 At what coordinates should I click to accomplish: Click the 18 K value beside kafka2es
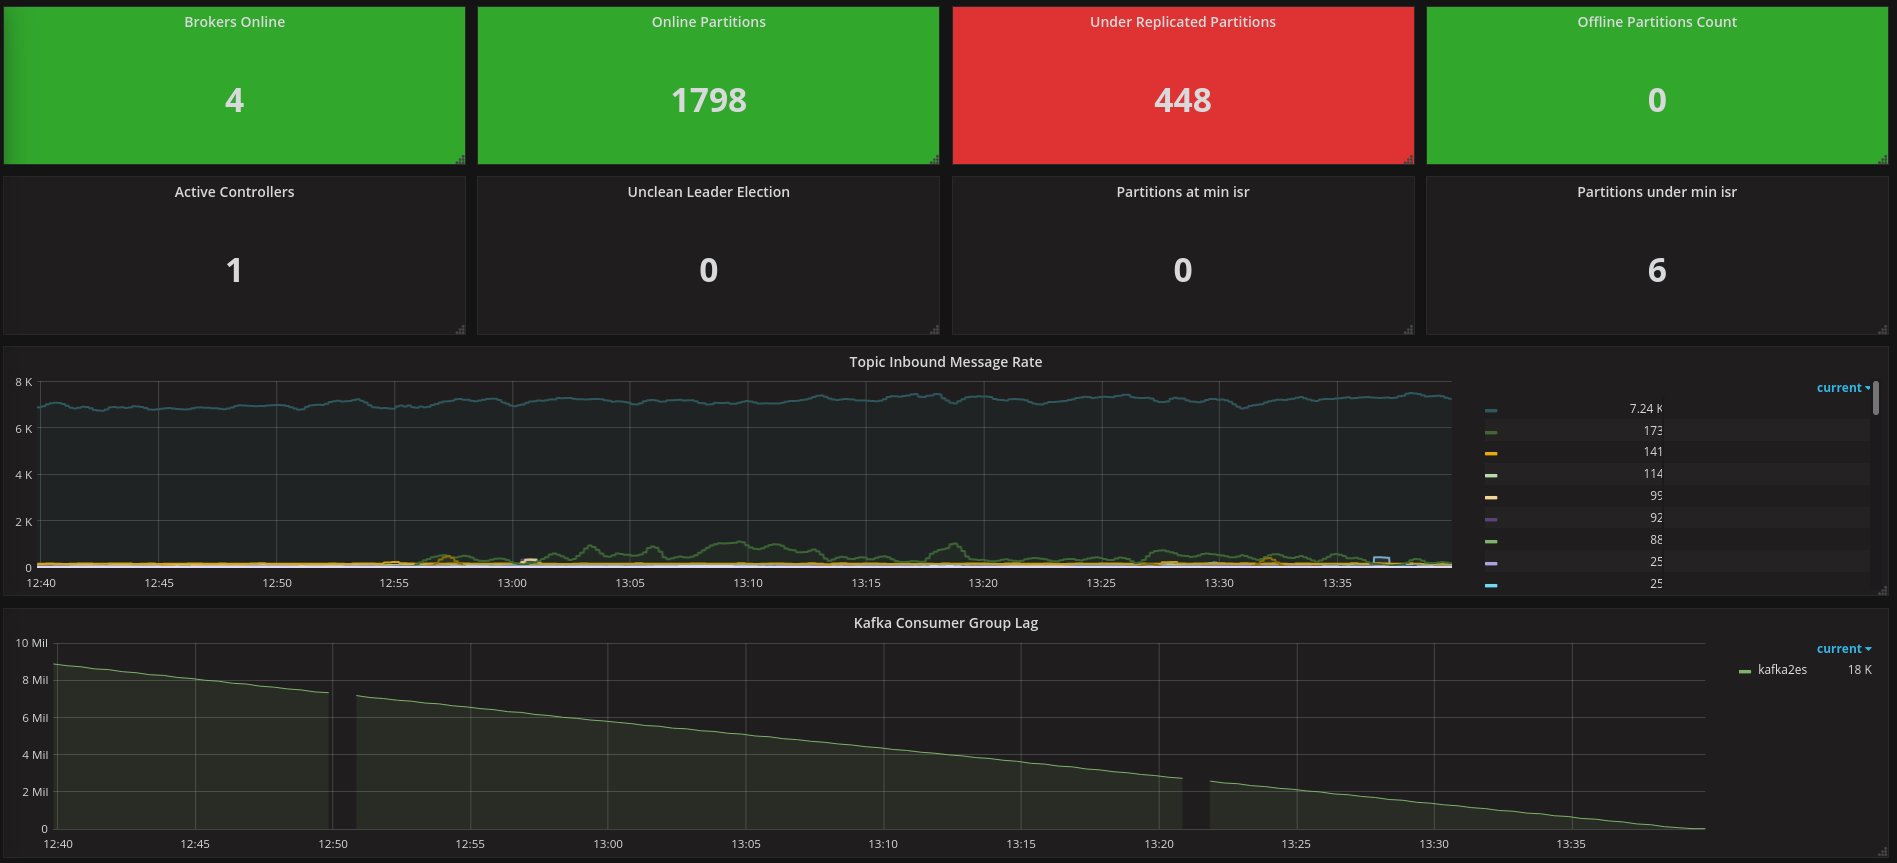1859,670
